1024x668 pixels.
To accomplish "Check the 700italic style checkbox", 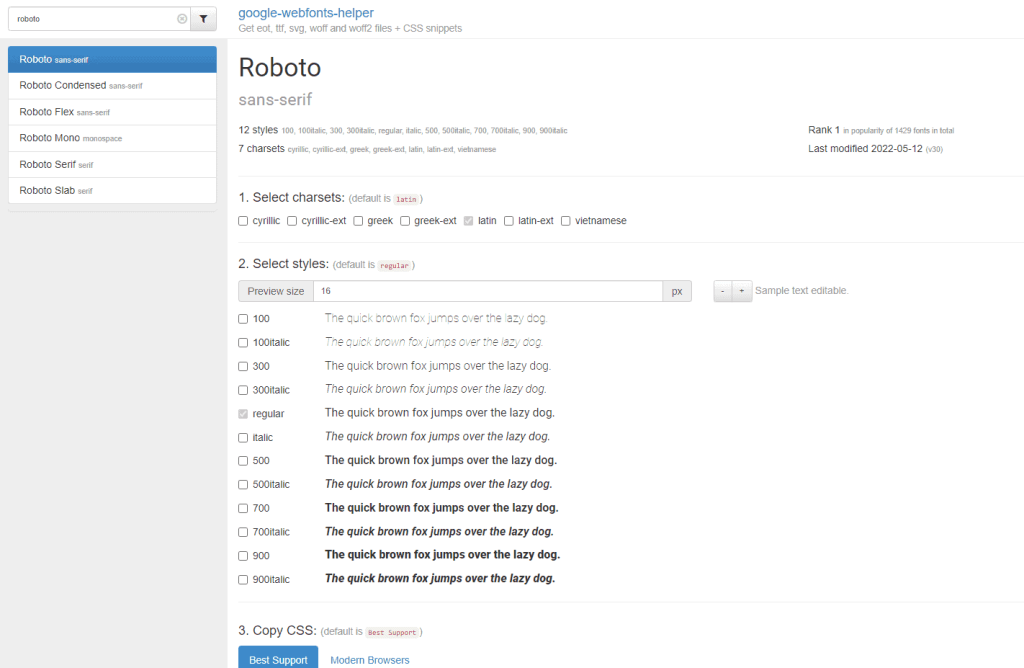I will coord(243,532).
